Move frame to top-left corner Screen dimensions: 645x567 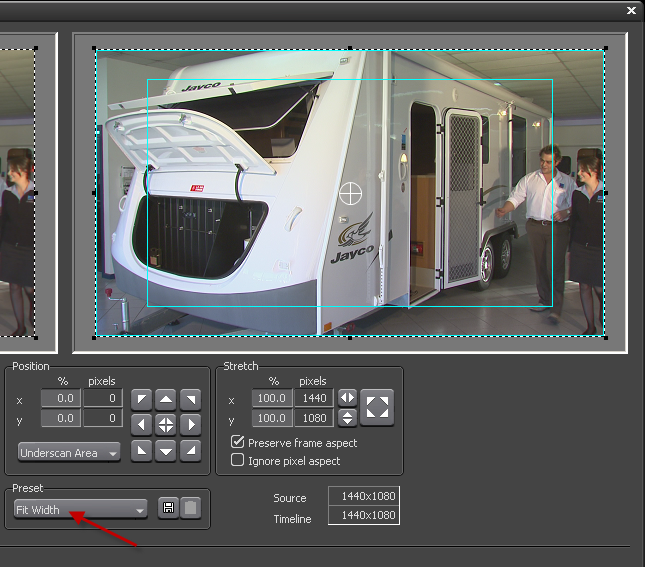click(142, 400)
